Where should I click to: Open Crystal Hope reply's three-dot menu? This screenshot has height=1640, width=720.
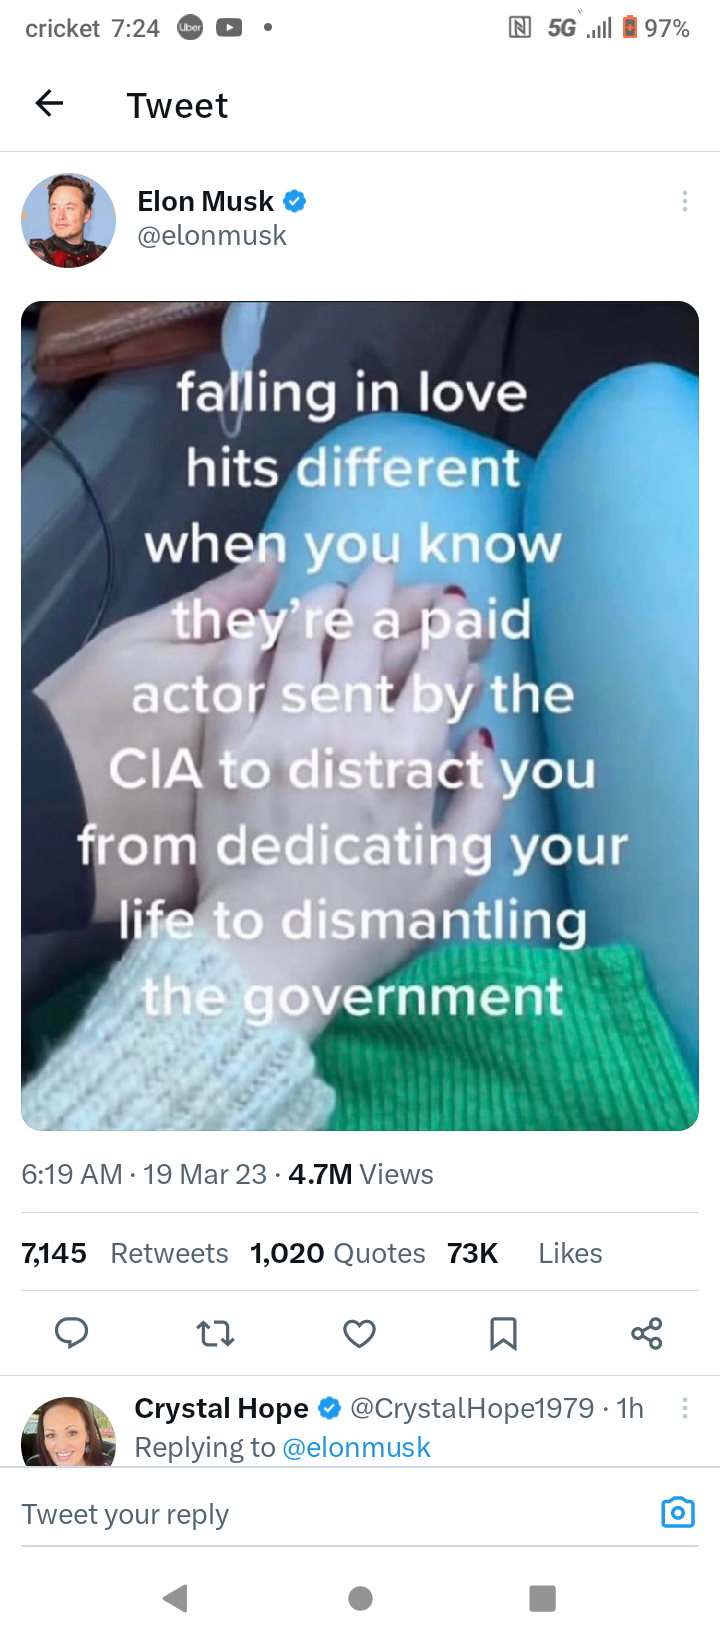684,1408
